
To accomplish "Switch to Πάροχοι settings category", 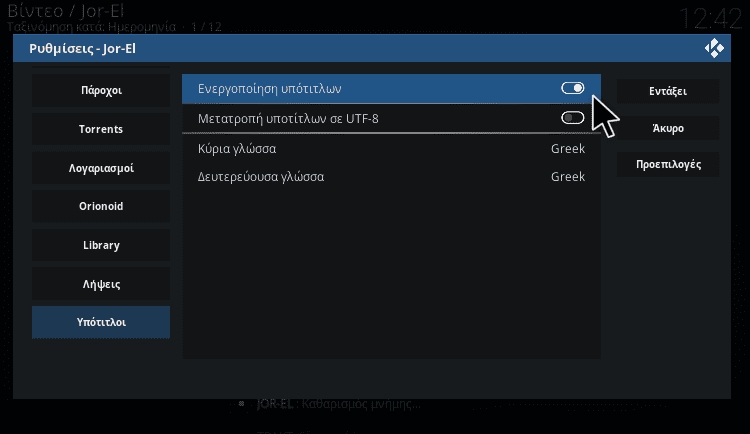I will pos(101,90).
